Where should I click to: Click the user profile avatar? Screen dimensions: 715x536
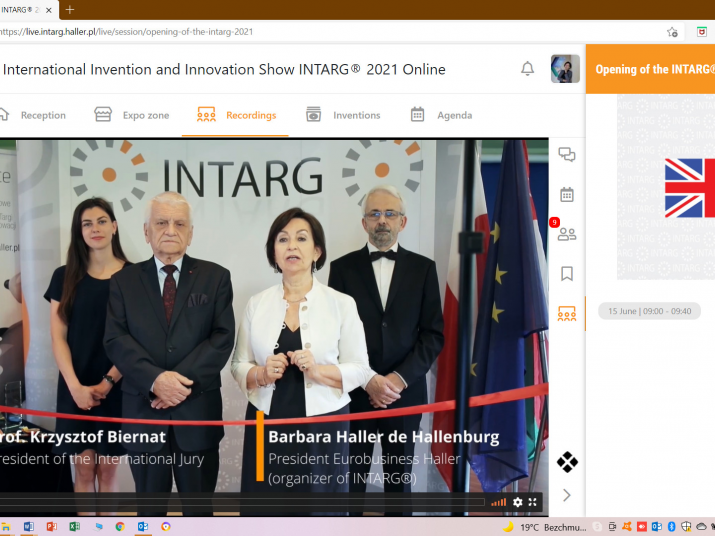pyautogui.click(x=565, y=69)
